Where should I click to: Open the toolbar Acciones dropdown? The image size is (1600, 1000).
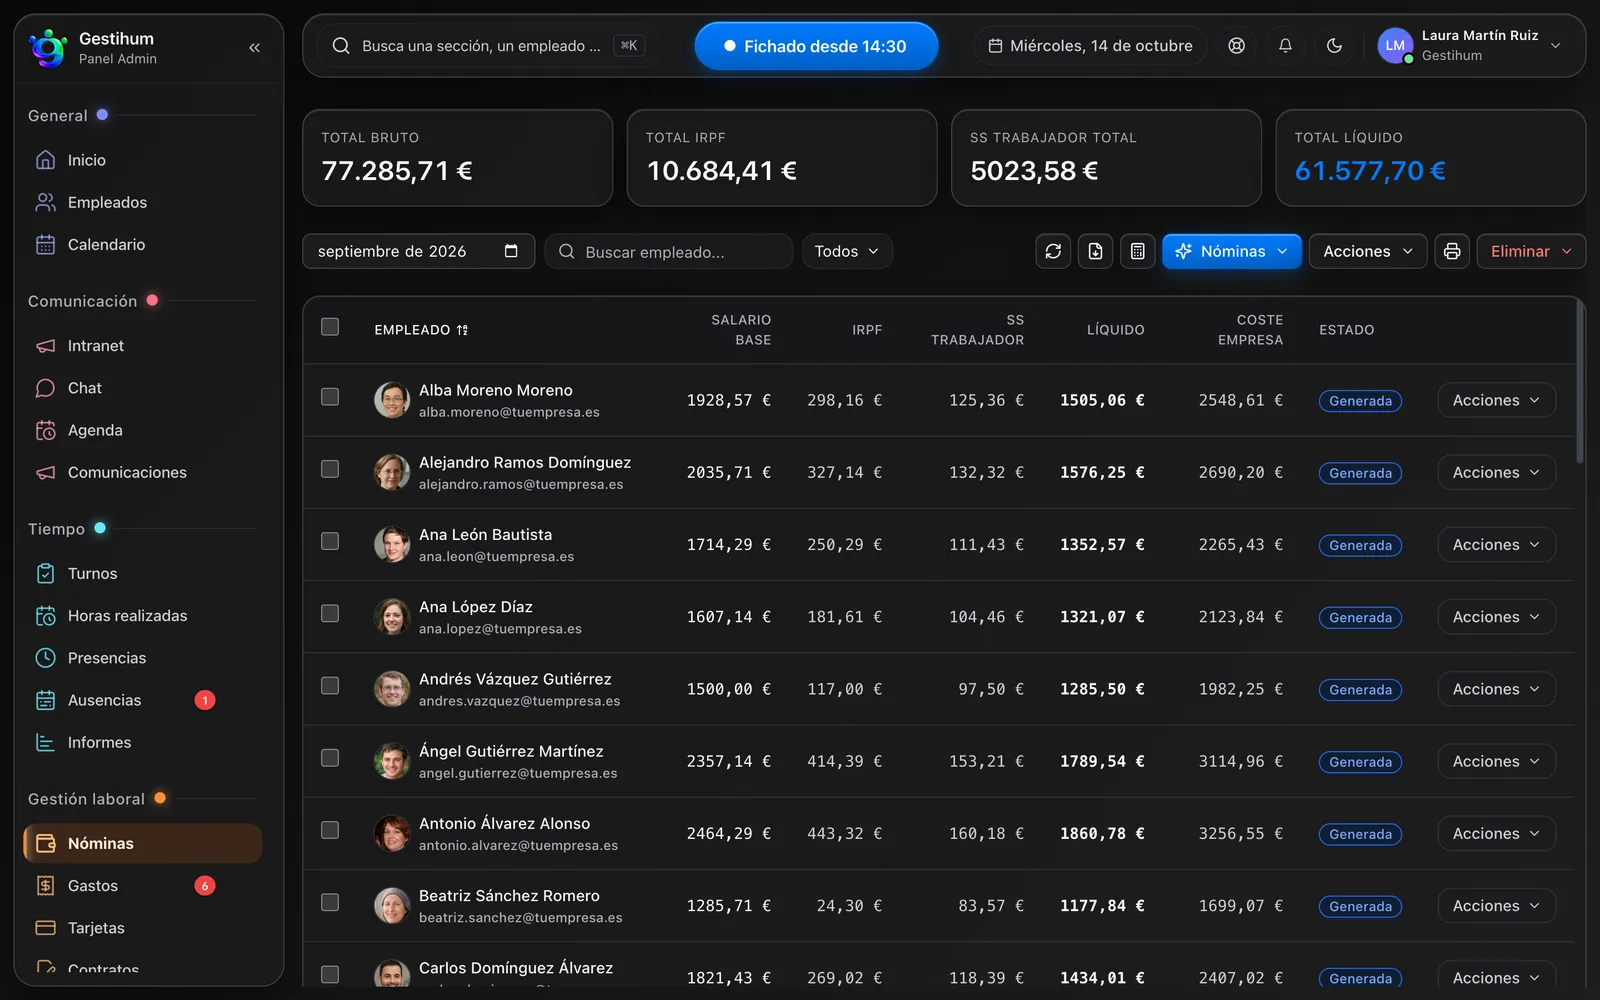click(1367, 251)
